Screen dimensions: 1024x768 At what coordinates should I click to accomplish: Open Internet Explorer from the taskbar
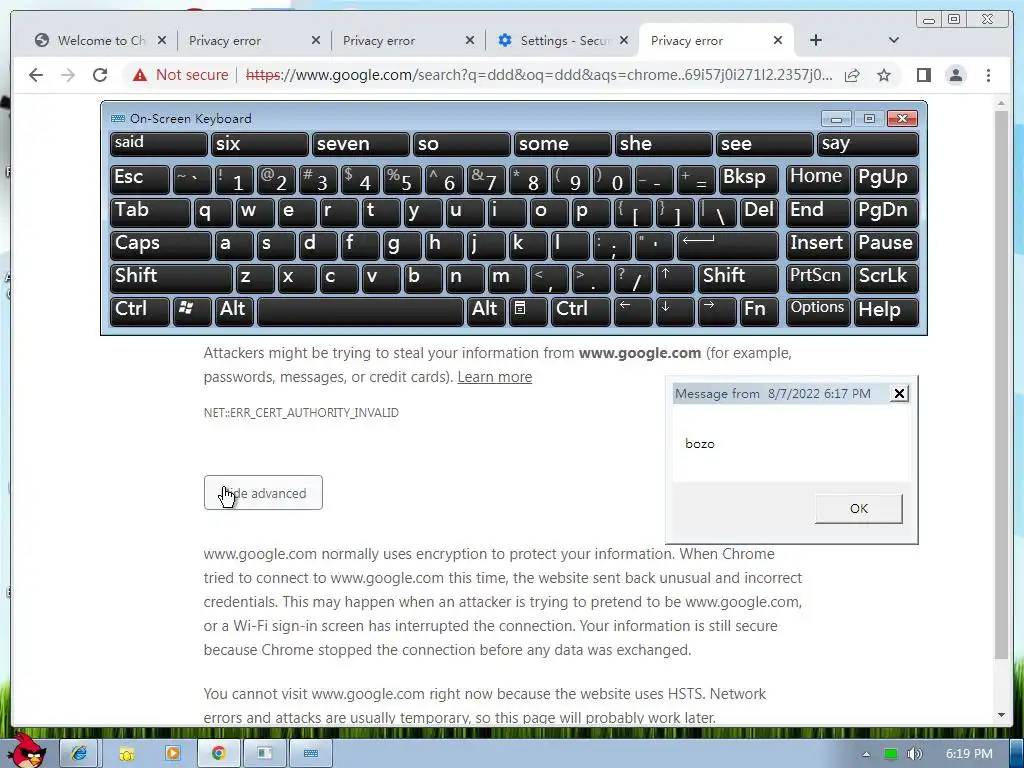pos(79,754)
